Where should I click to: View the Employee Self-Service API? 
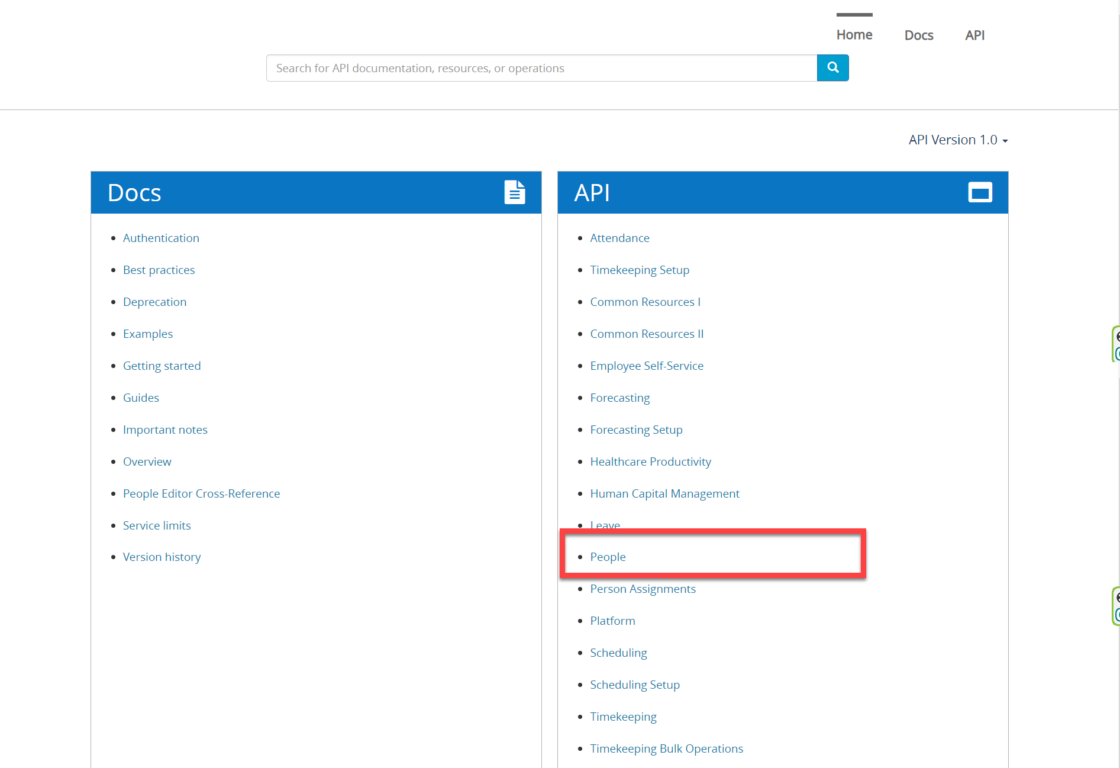pyautogui.click(x=647, y=366)
